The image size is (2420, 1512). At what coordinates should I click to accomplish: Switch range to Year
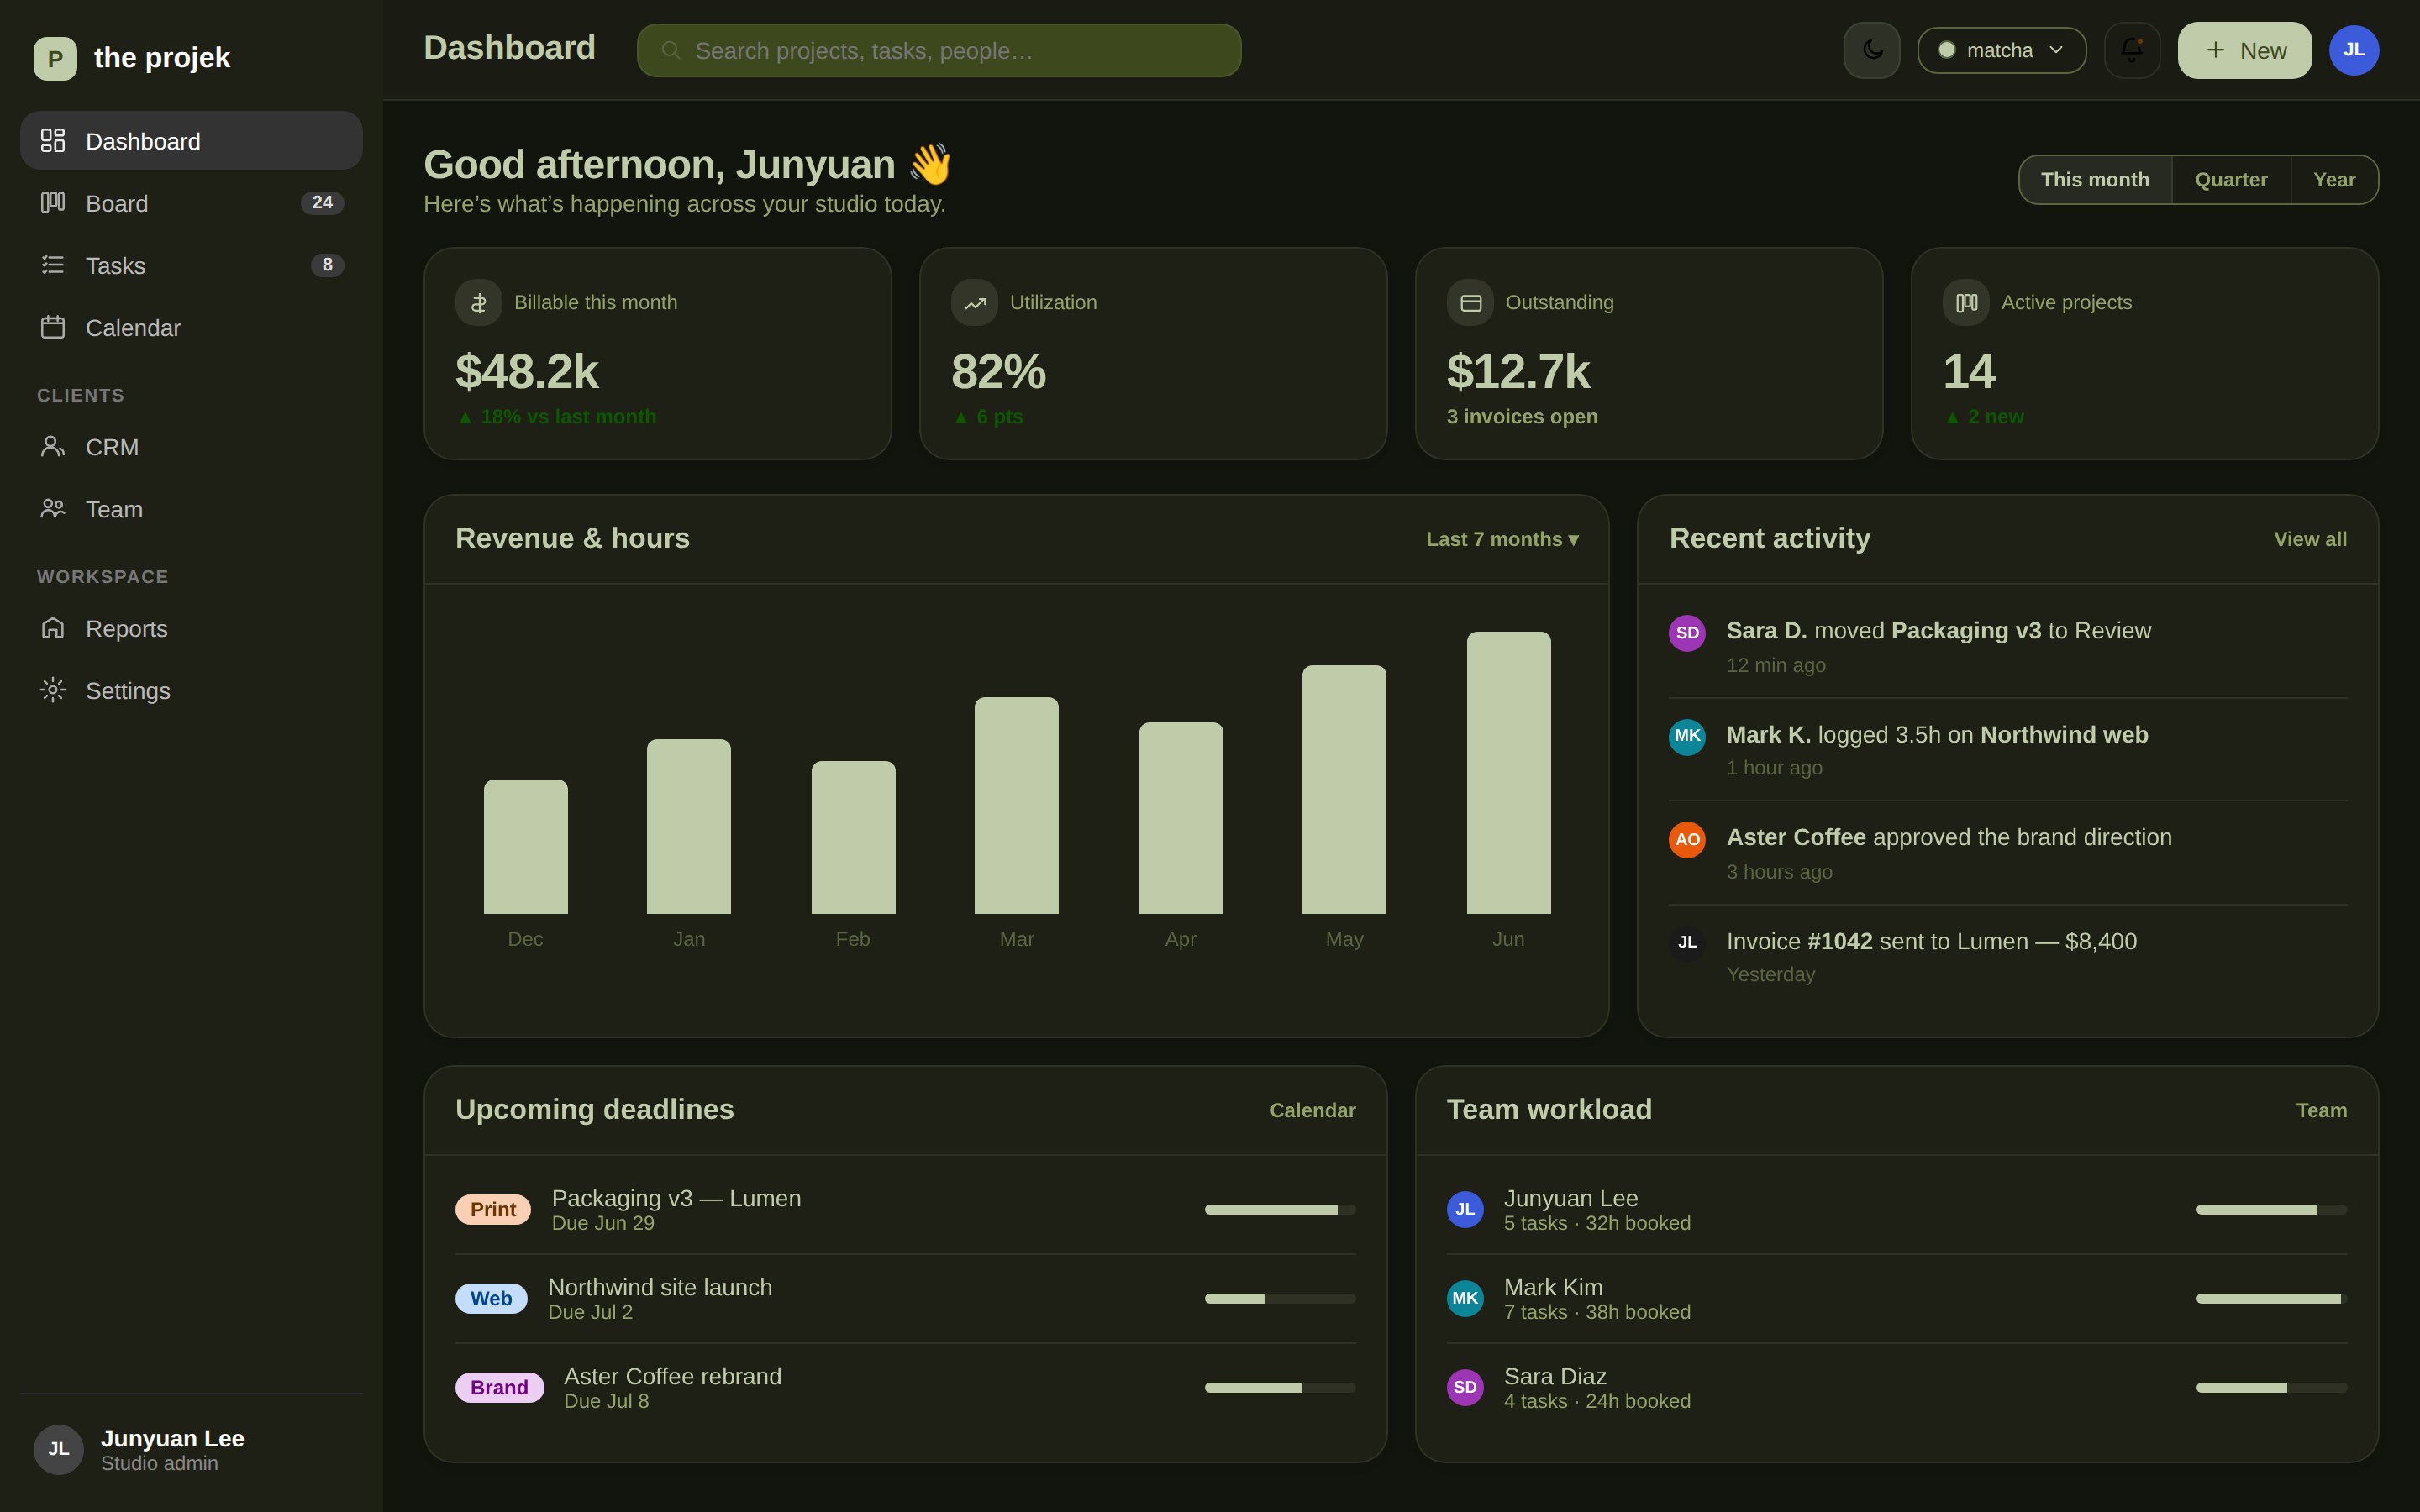[x=2334, y=180]
